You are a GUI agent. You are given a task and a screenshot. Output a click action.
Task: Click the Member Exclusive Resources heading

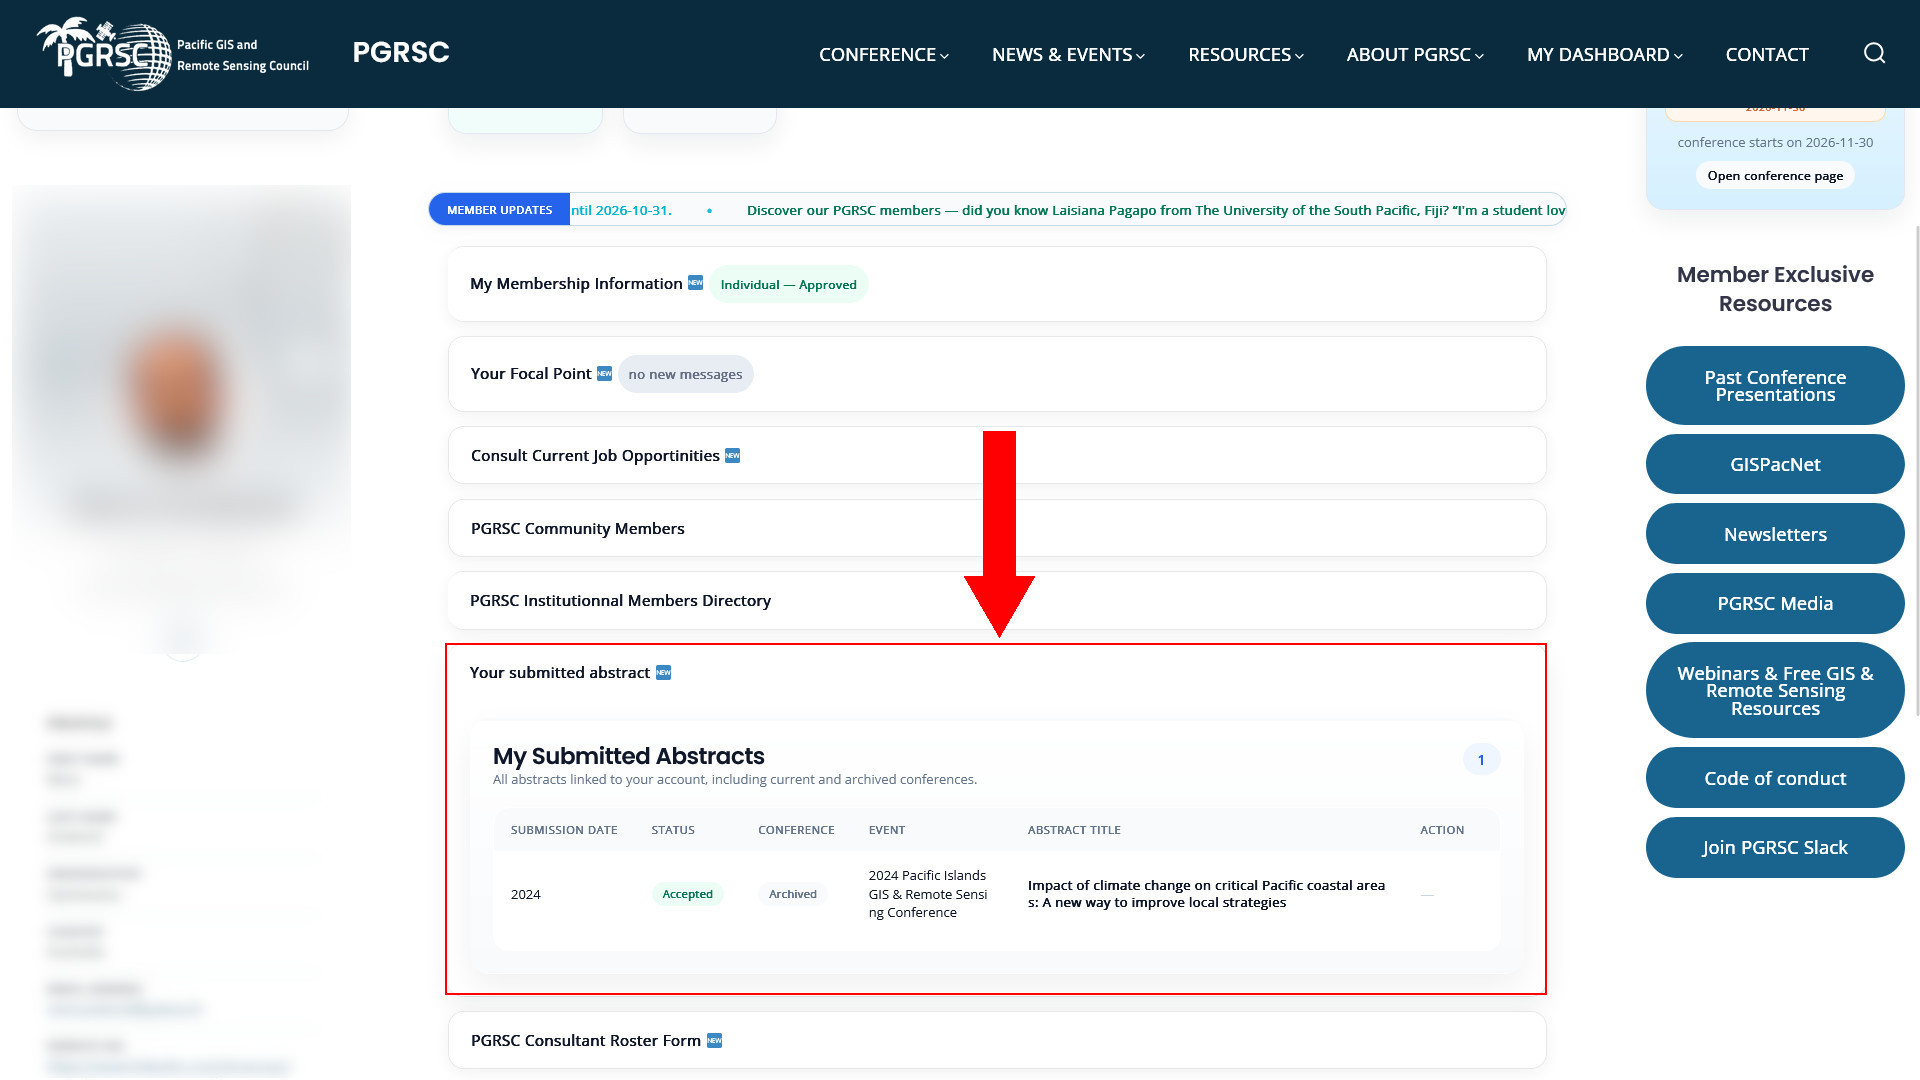1775,289
